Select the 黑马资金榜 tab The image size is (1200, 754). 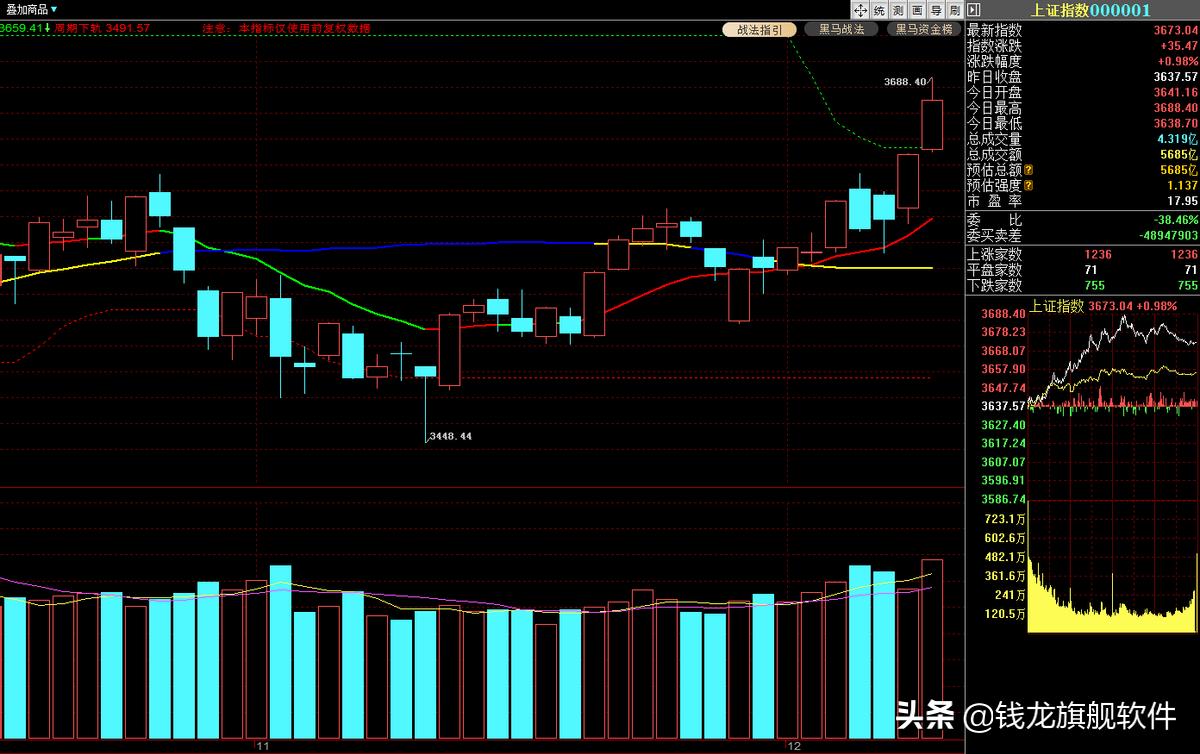point(924,30)
